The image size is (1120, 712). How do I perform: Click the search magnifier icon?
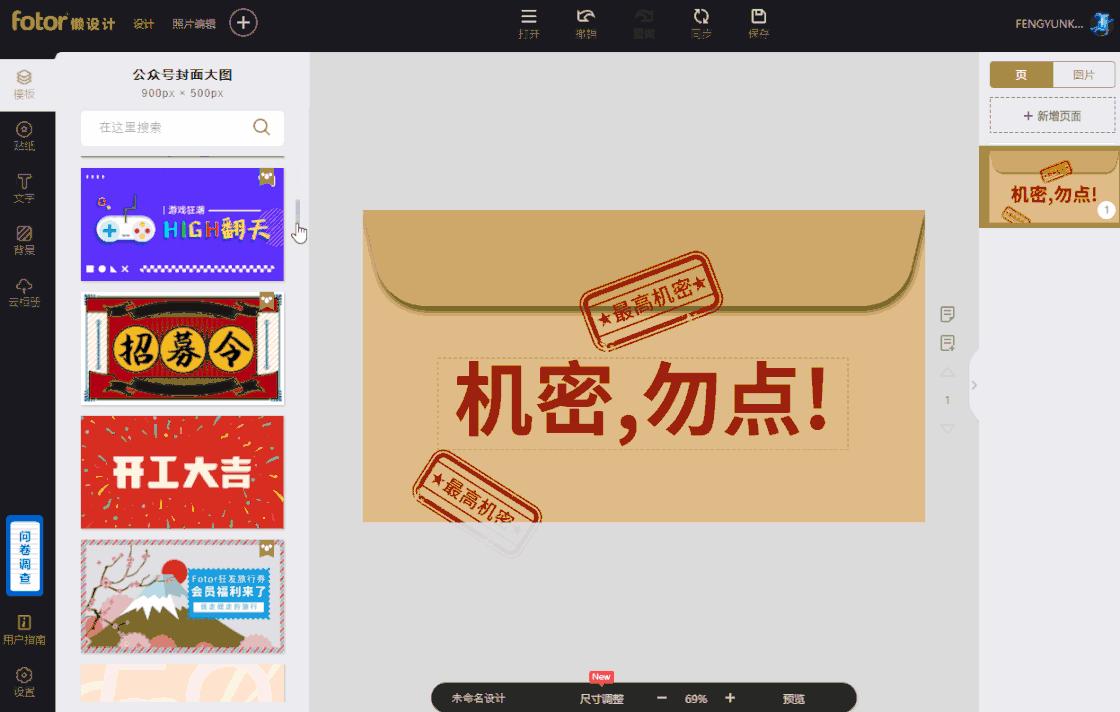coord(261,127)
